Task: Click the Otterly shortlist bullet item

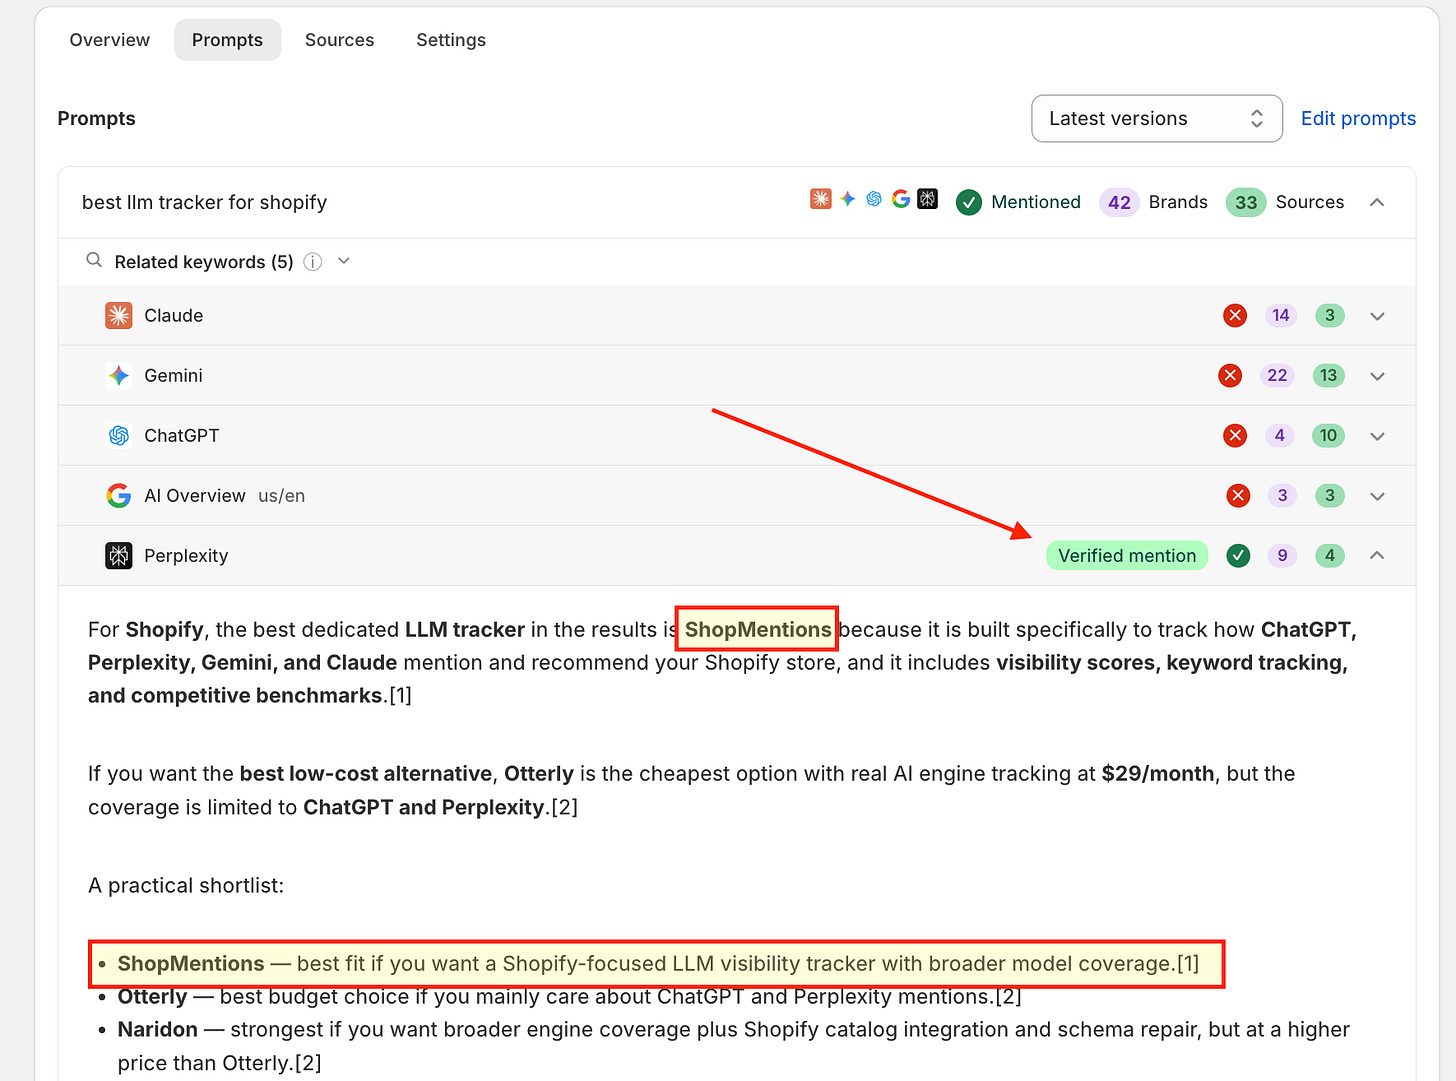Action: pyautogui.click(x=570, y=997)
